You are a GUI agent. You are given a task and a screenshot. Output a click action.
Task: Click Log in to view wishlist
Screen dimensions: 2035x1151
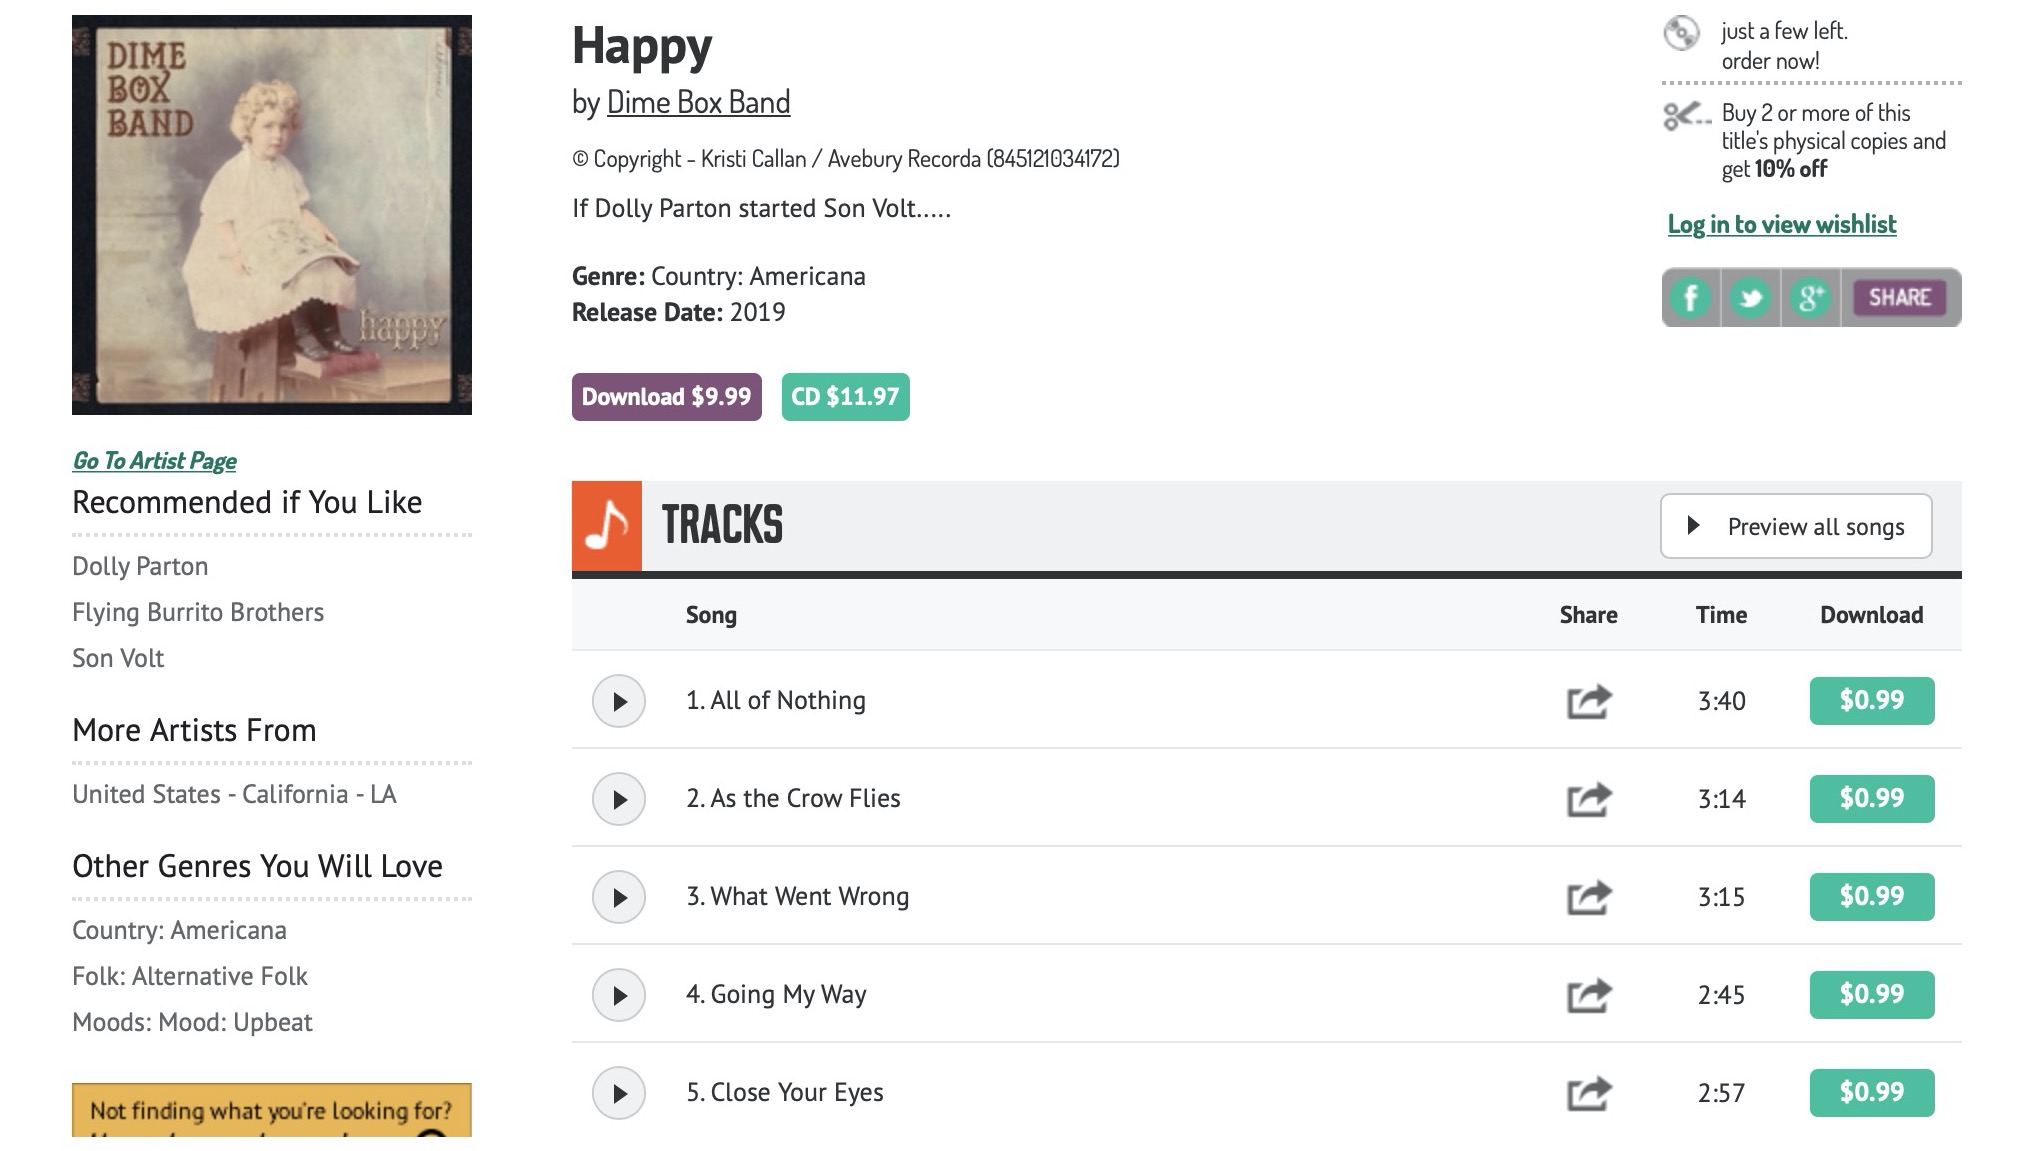(x=1781, y=224)
